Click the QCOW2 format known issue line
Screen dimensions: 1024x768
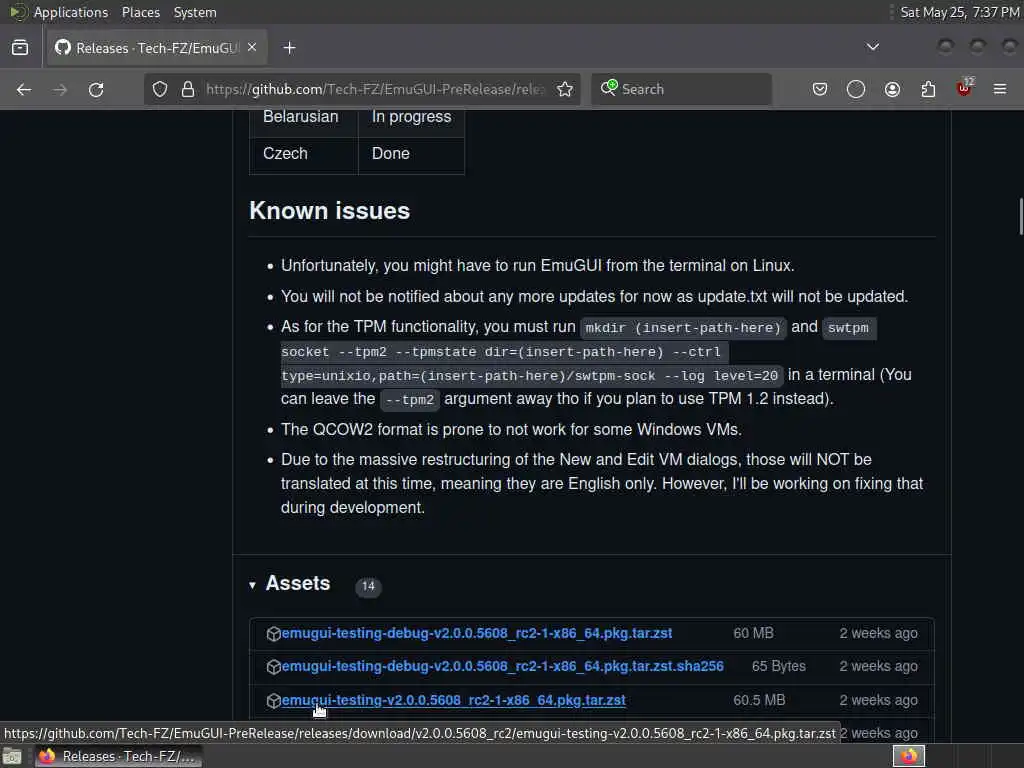tap(511, 429)
